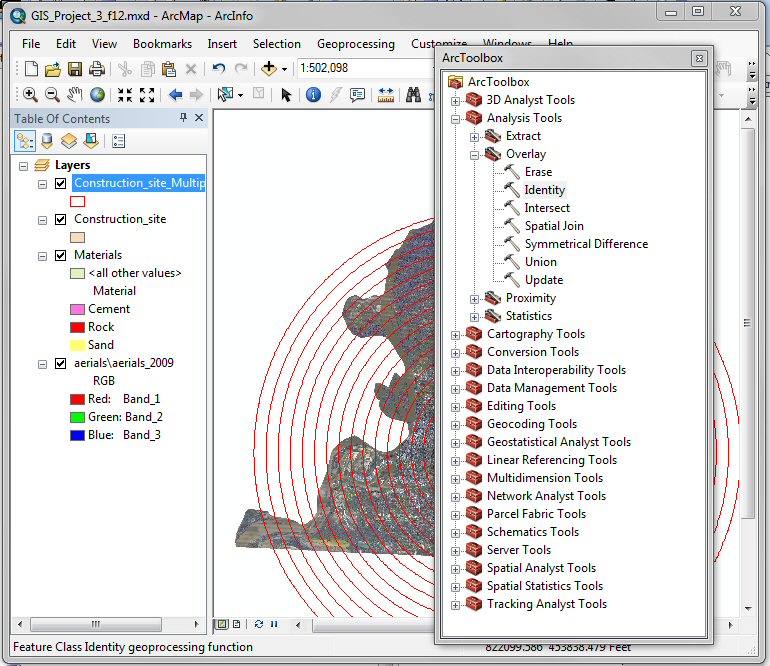The height and width of the screenshot is (666, 770).
Task: Click the Refresh map button
Action: coord(259,624)
